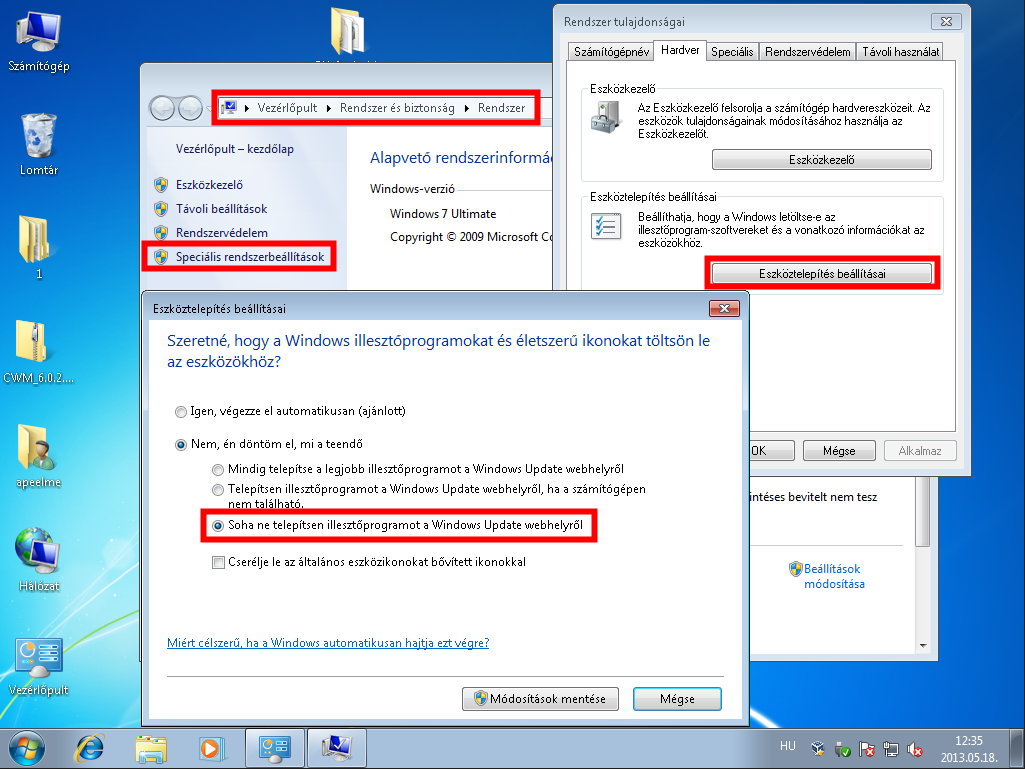This screenshot has height=769, width=1025.
Task: Select "Nem, én döntöm el" option
Action: [x=180, y=445]
